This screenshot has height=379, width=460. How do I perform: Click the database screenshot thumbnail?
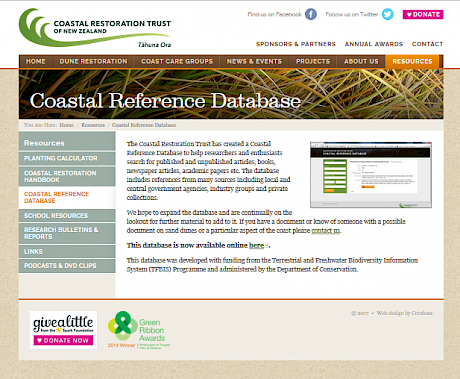[x=371, y=175]
